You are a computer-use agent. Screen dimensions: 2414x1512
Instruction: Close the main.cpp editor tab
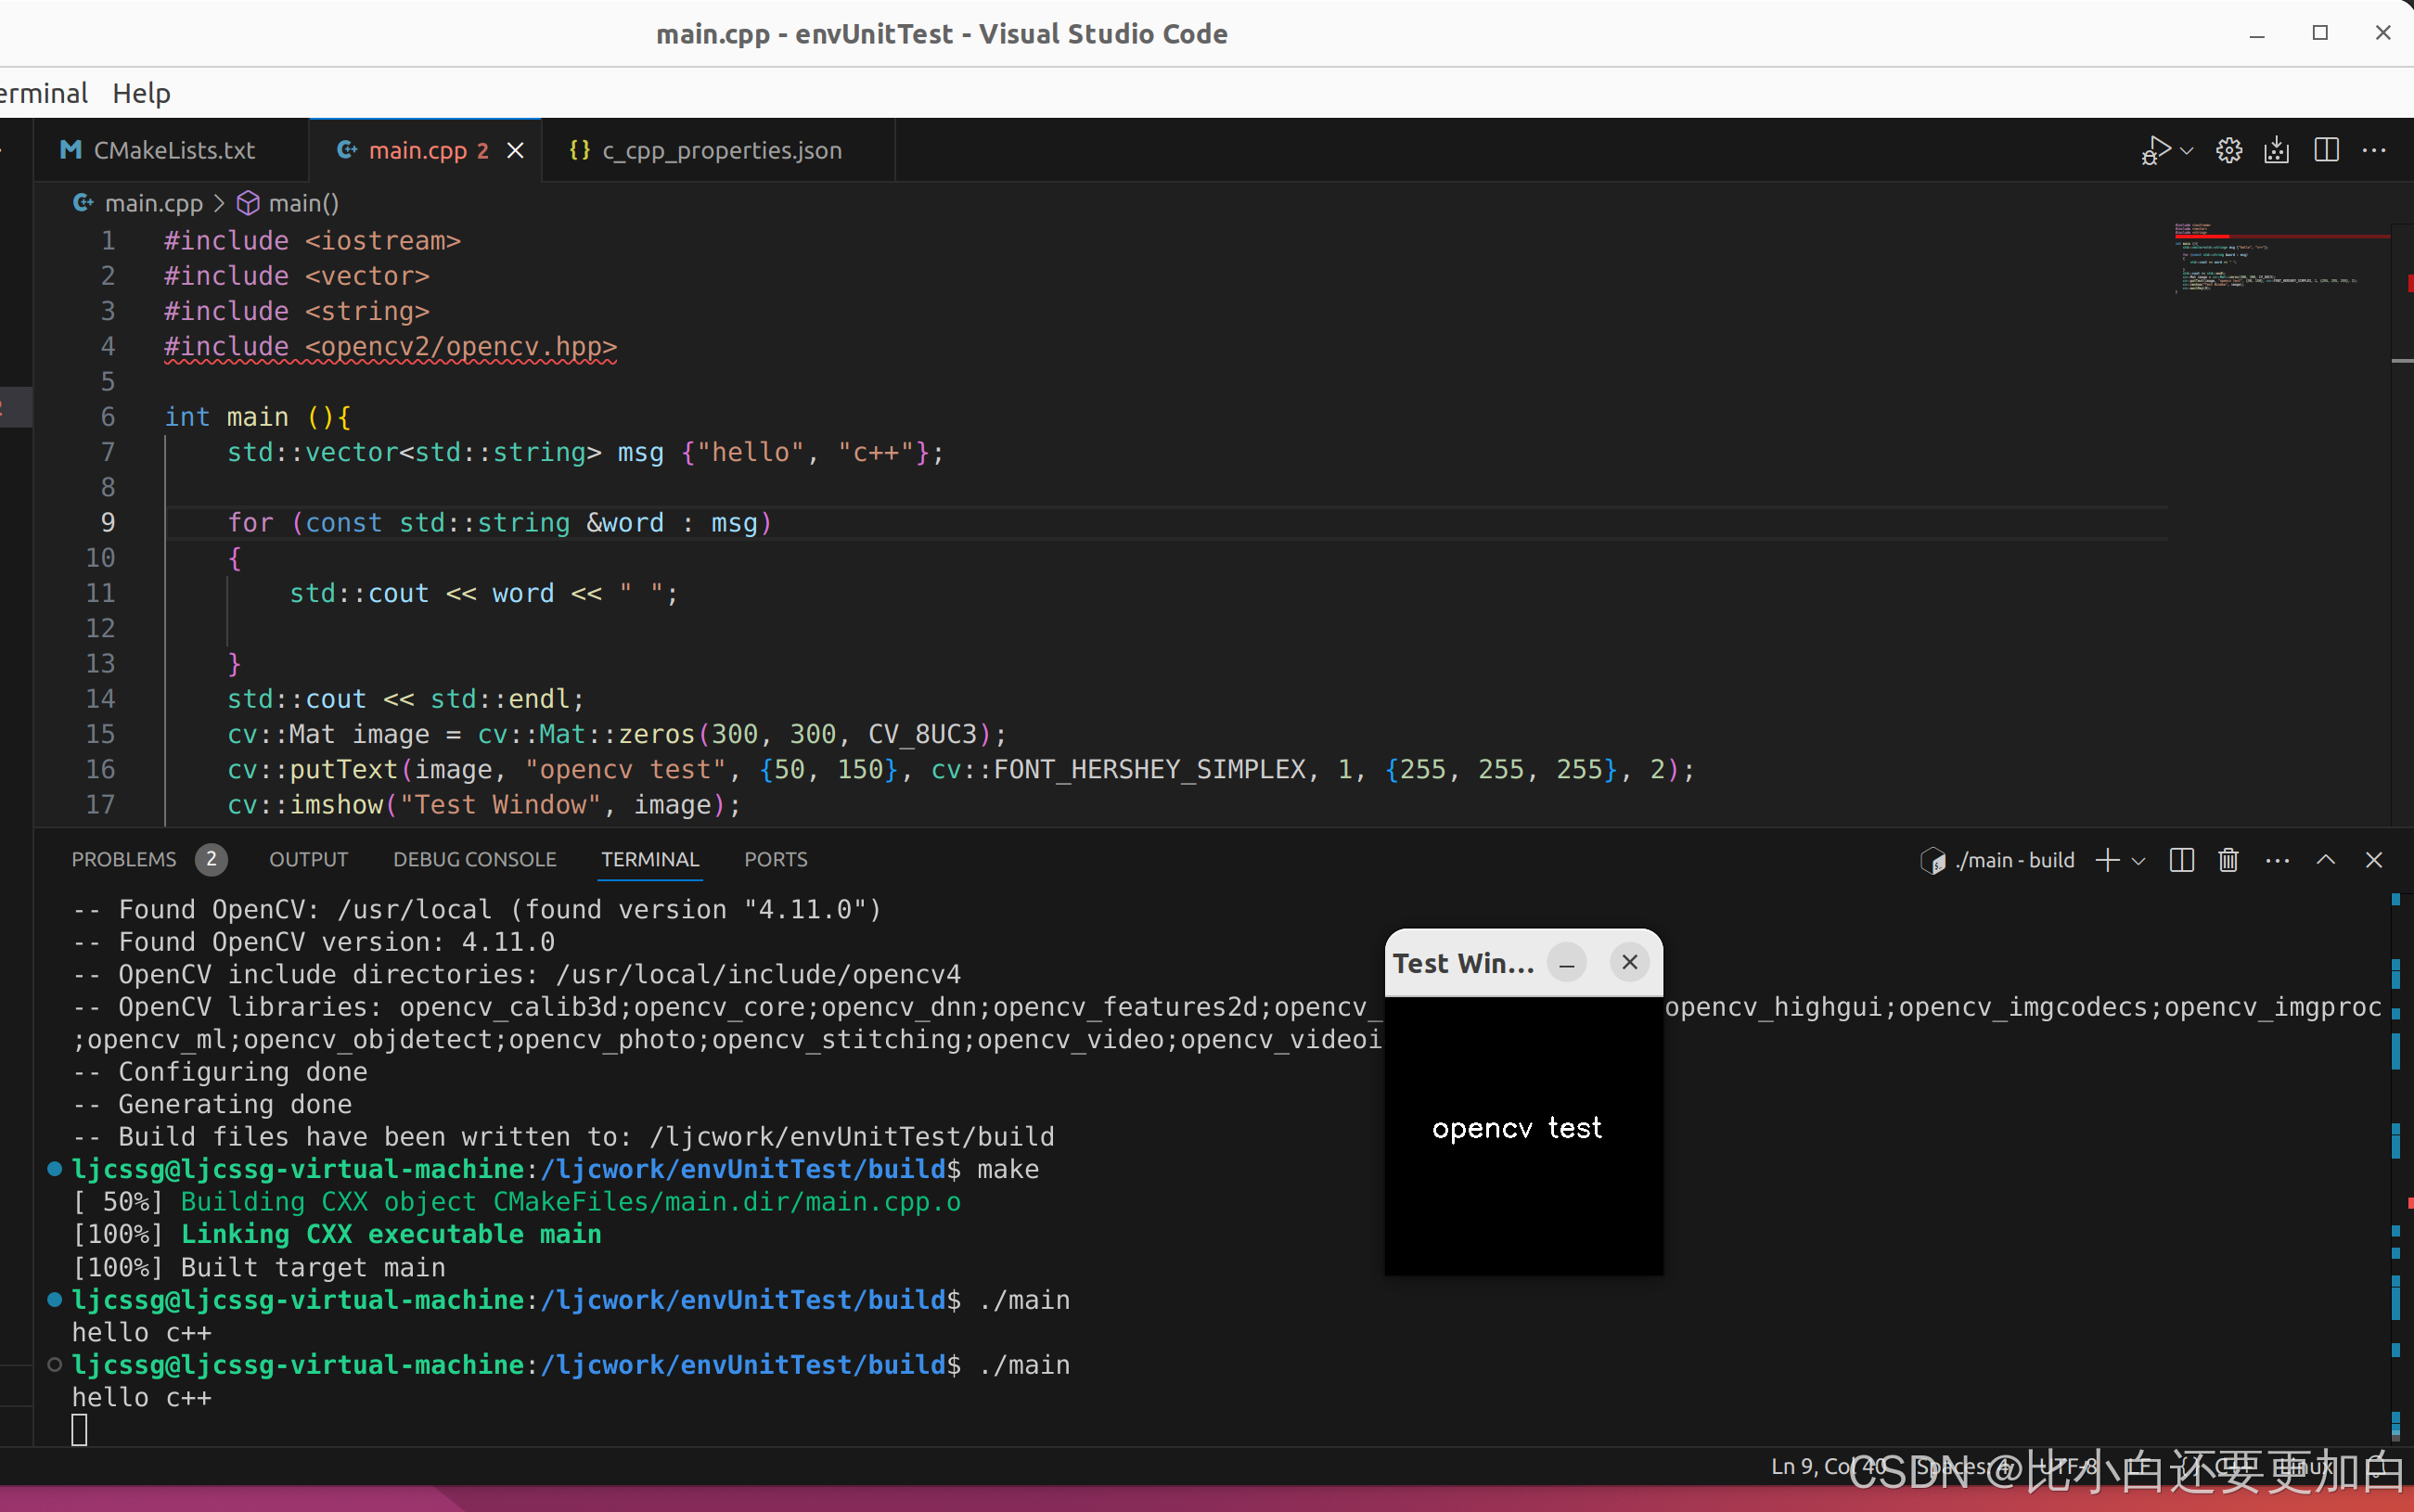coord(515,150)
